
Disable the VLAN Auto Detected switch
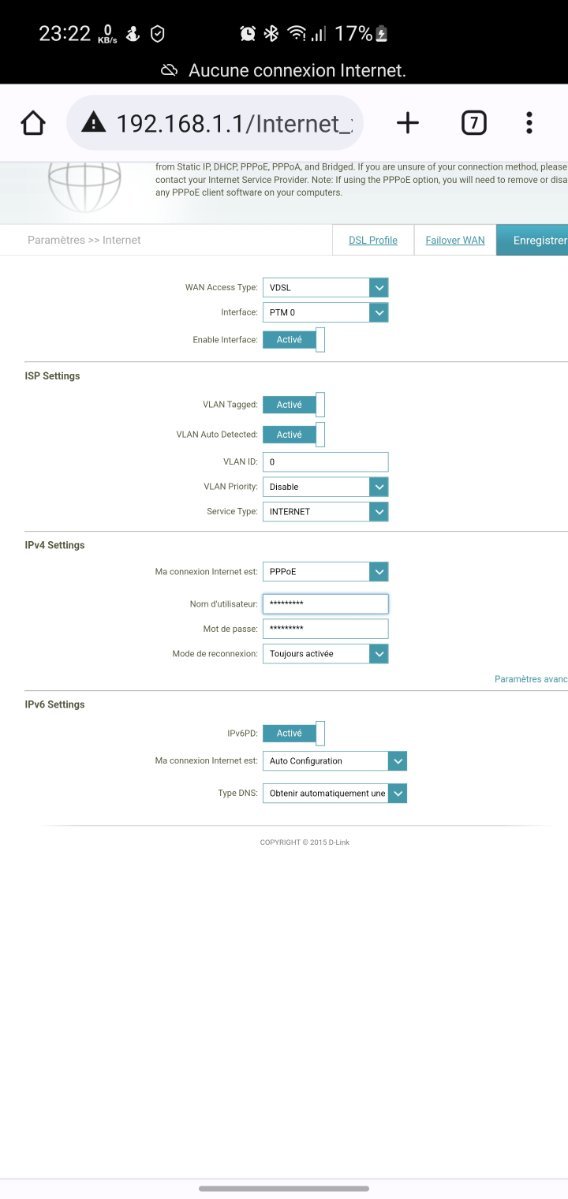(294, 434)
